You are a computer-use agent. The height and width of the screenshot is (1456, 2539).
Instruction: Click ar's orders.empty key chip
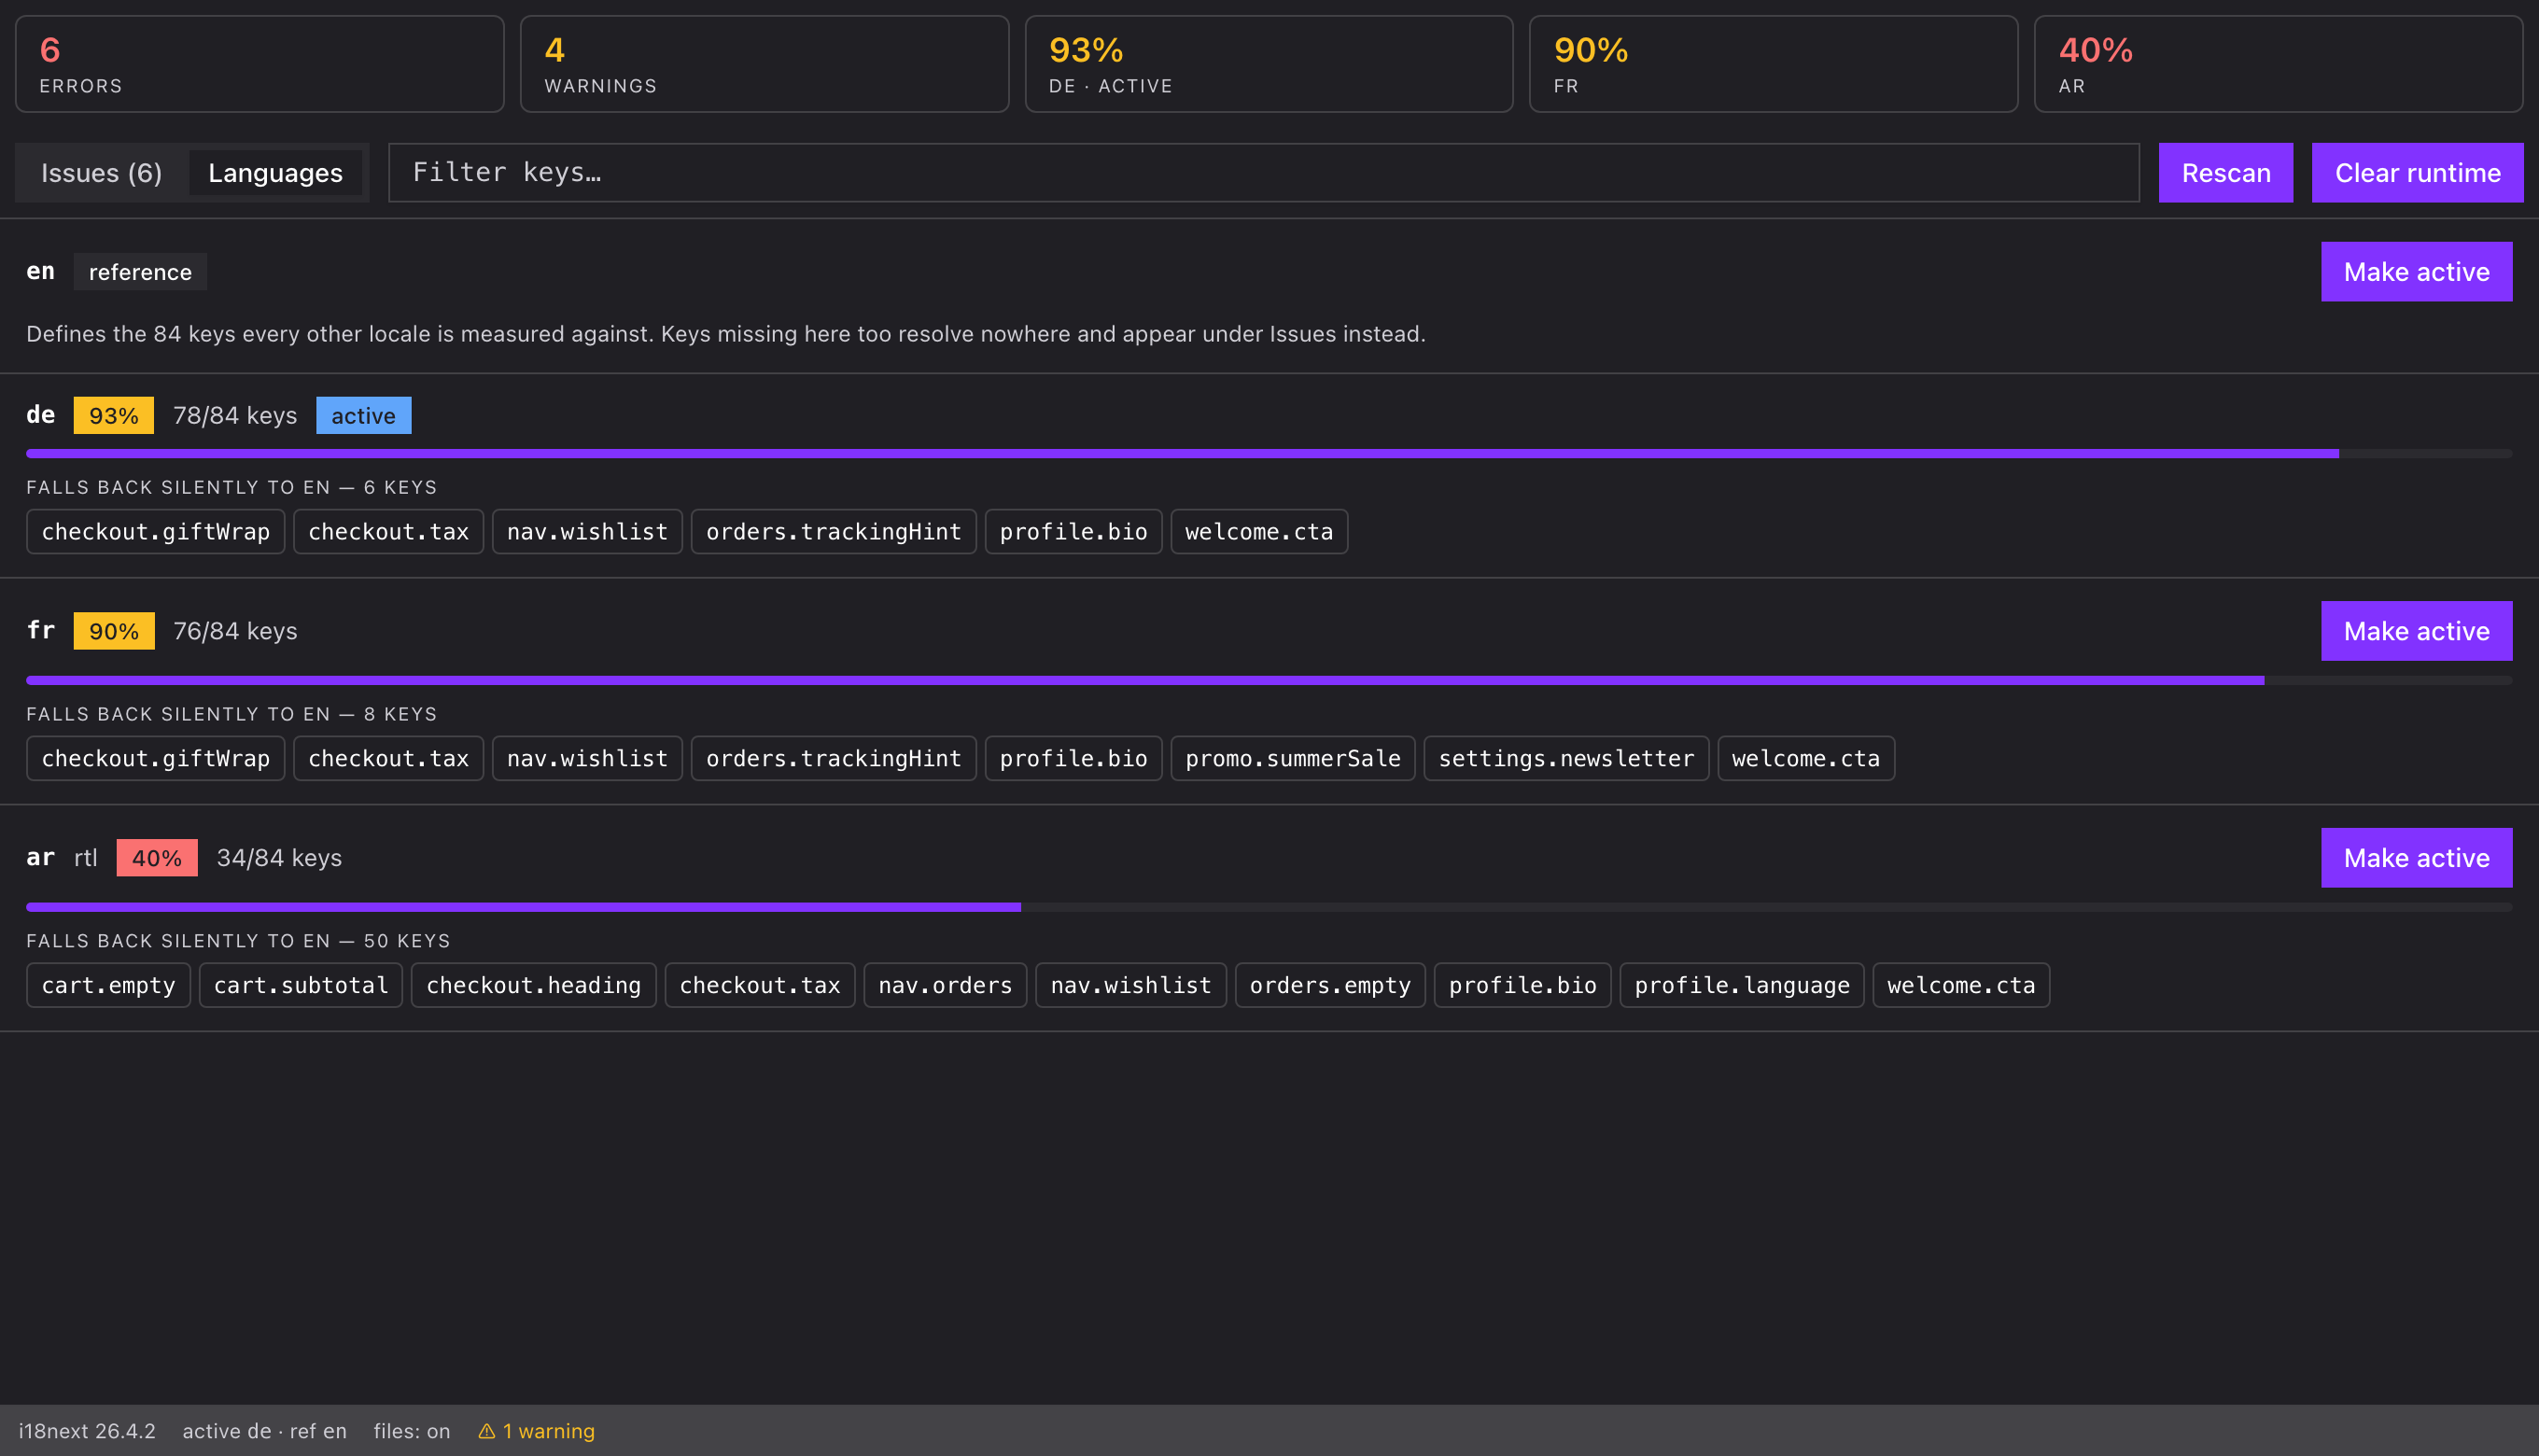point(1330,986)
